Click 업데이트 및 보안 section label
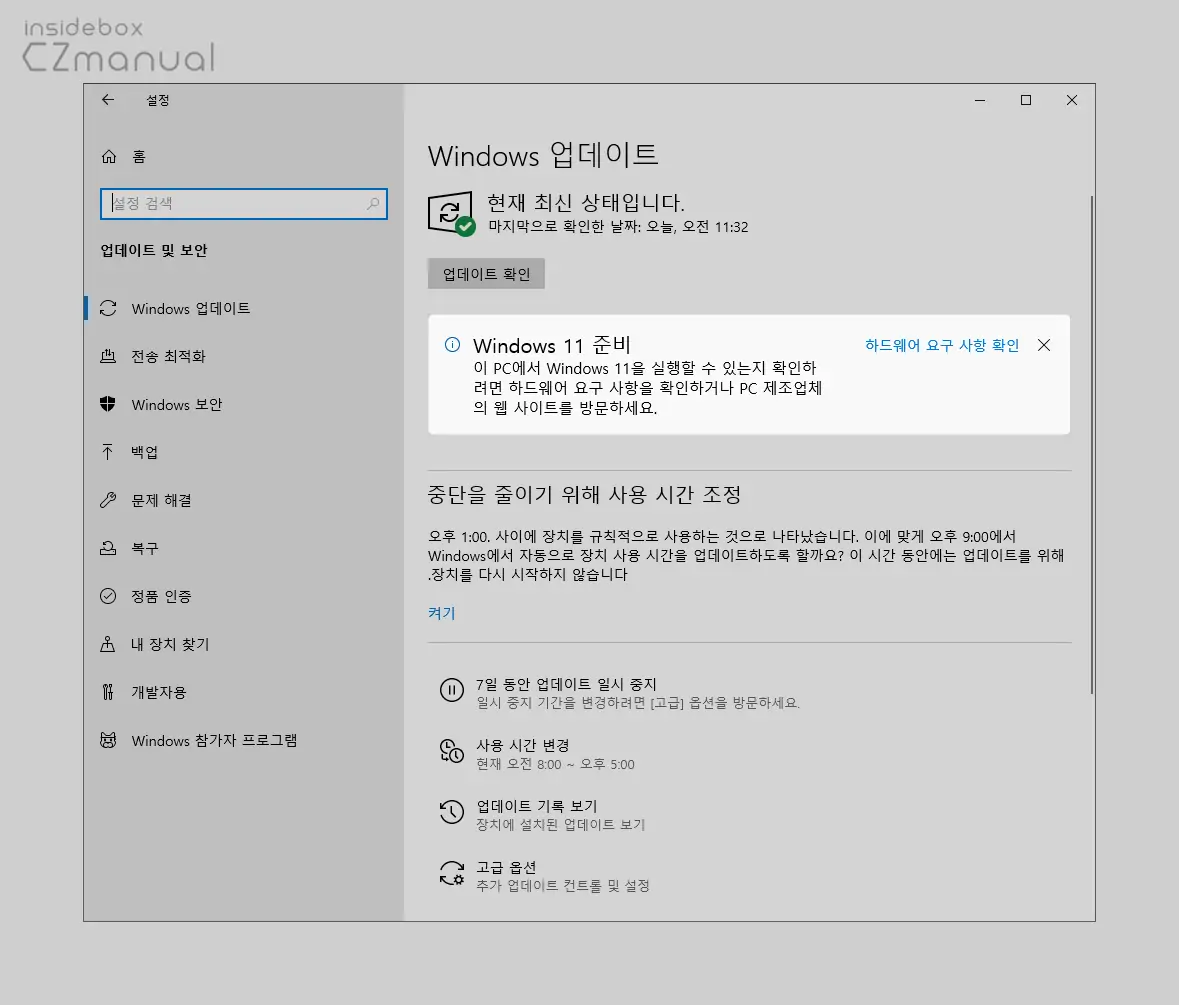 coord(154,250)
